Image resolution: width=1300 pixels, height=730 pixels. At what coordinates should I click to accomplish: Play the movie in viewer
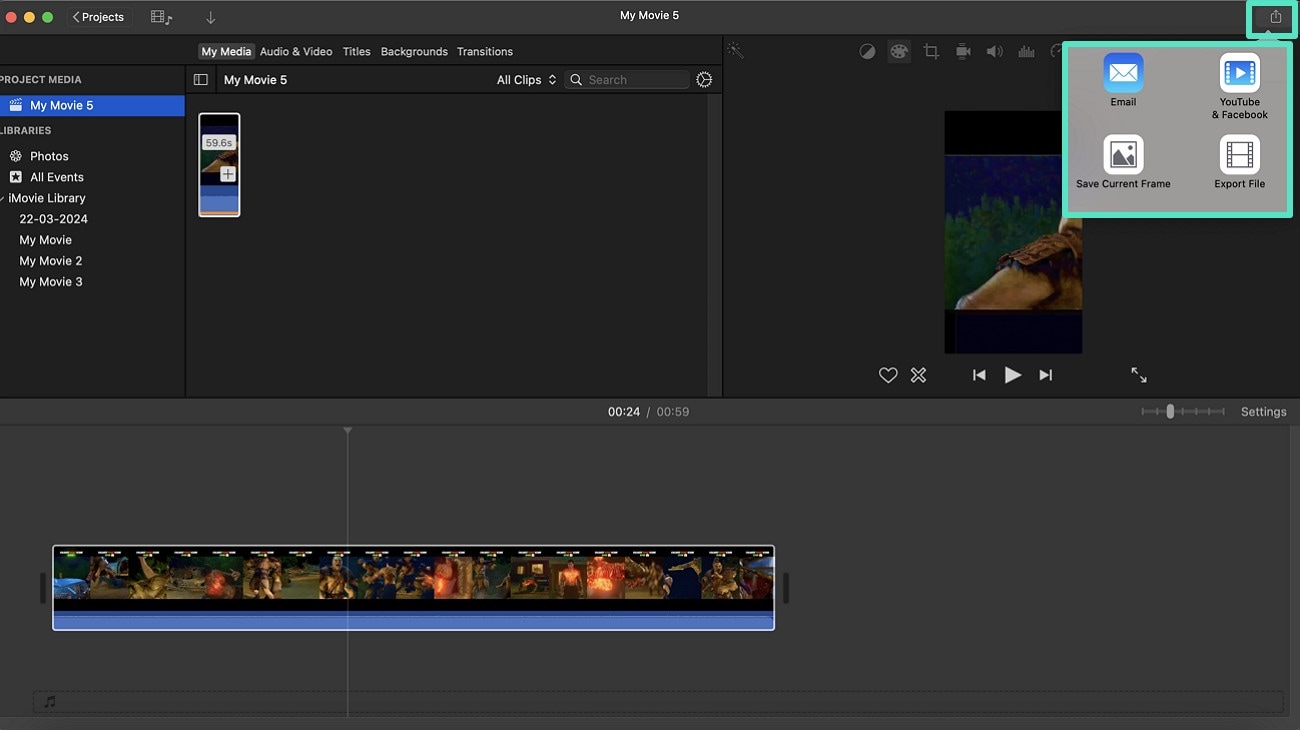pyautogui.click(x=1012, y=375)
